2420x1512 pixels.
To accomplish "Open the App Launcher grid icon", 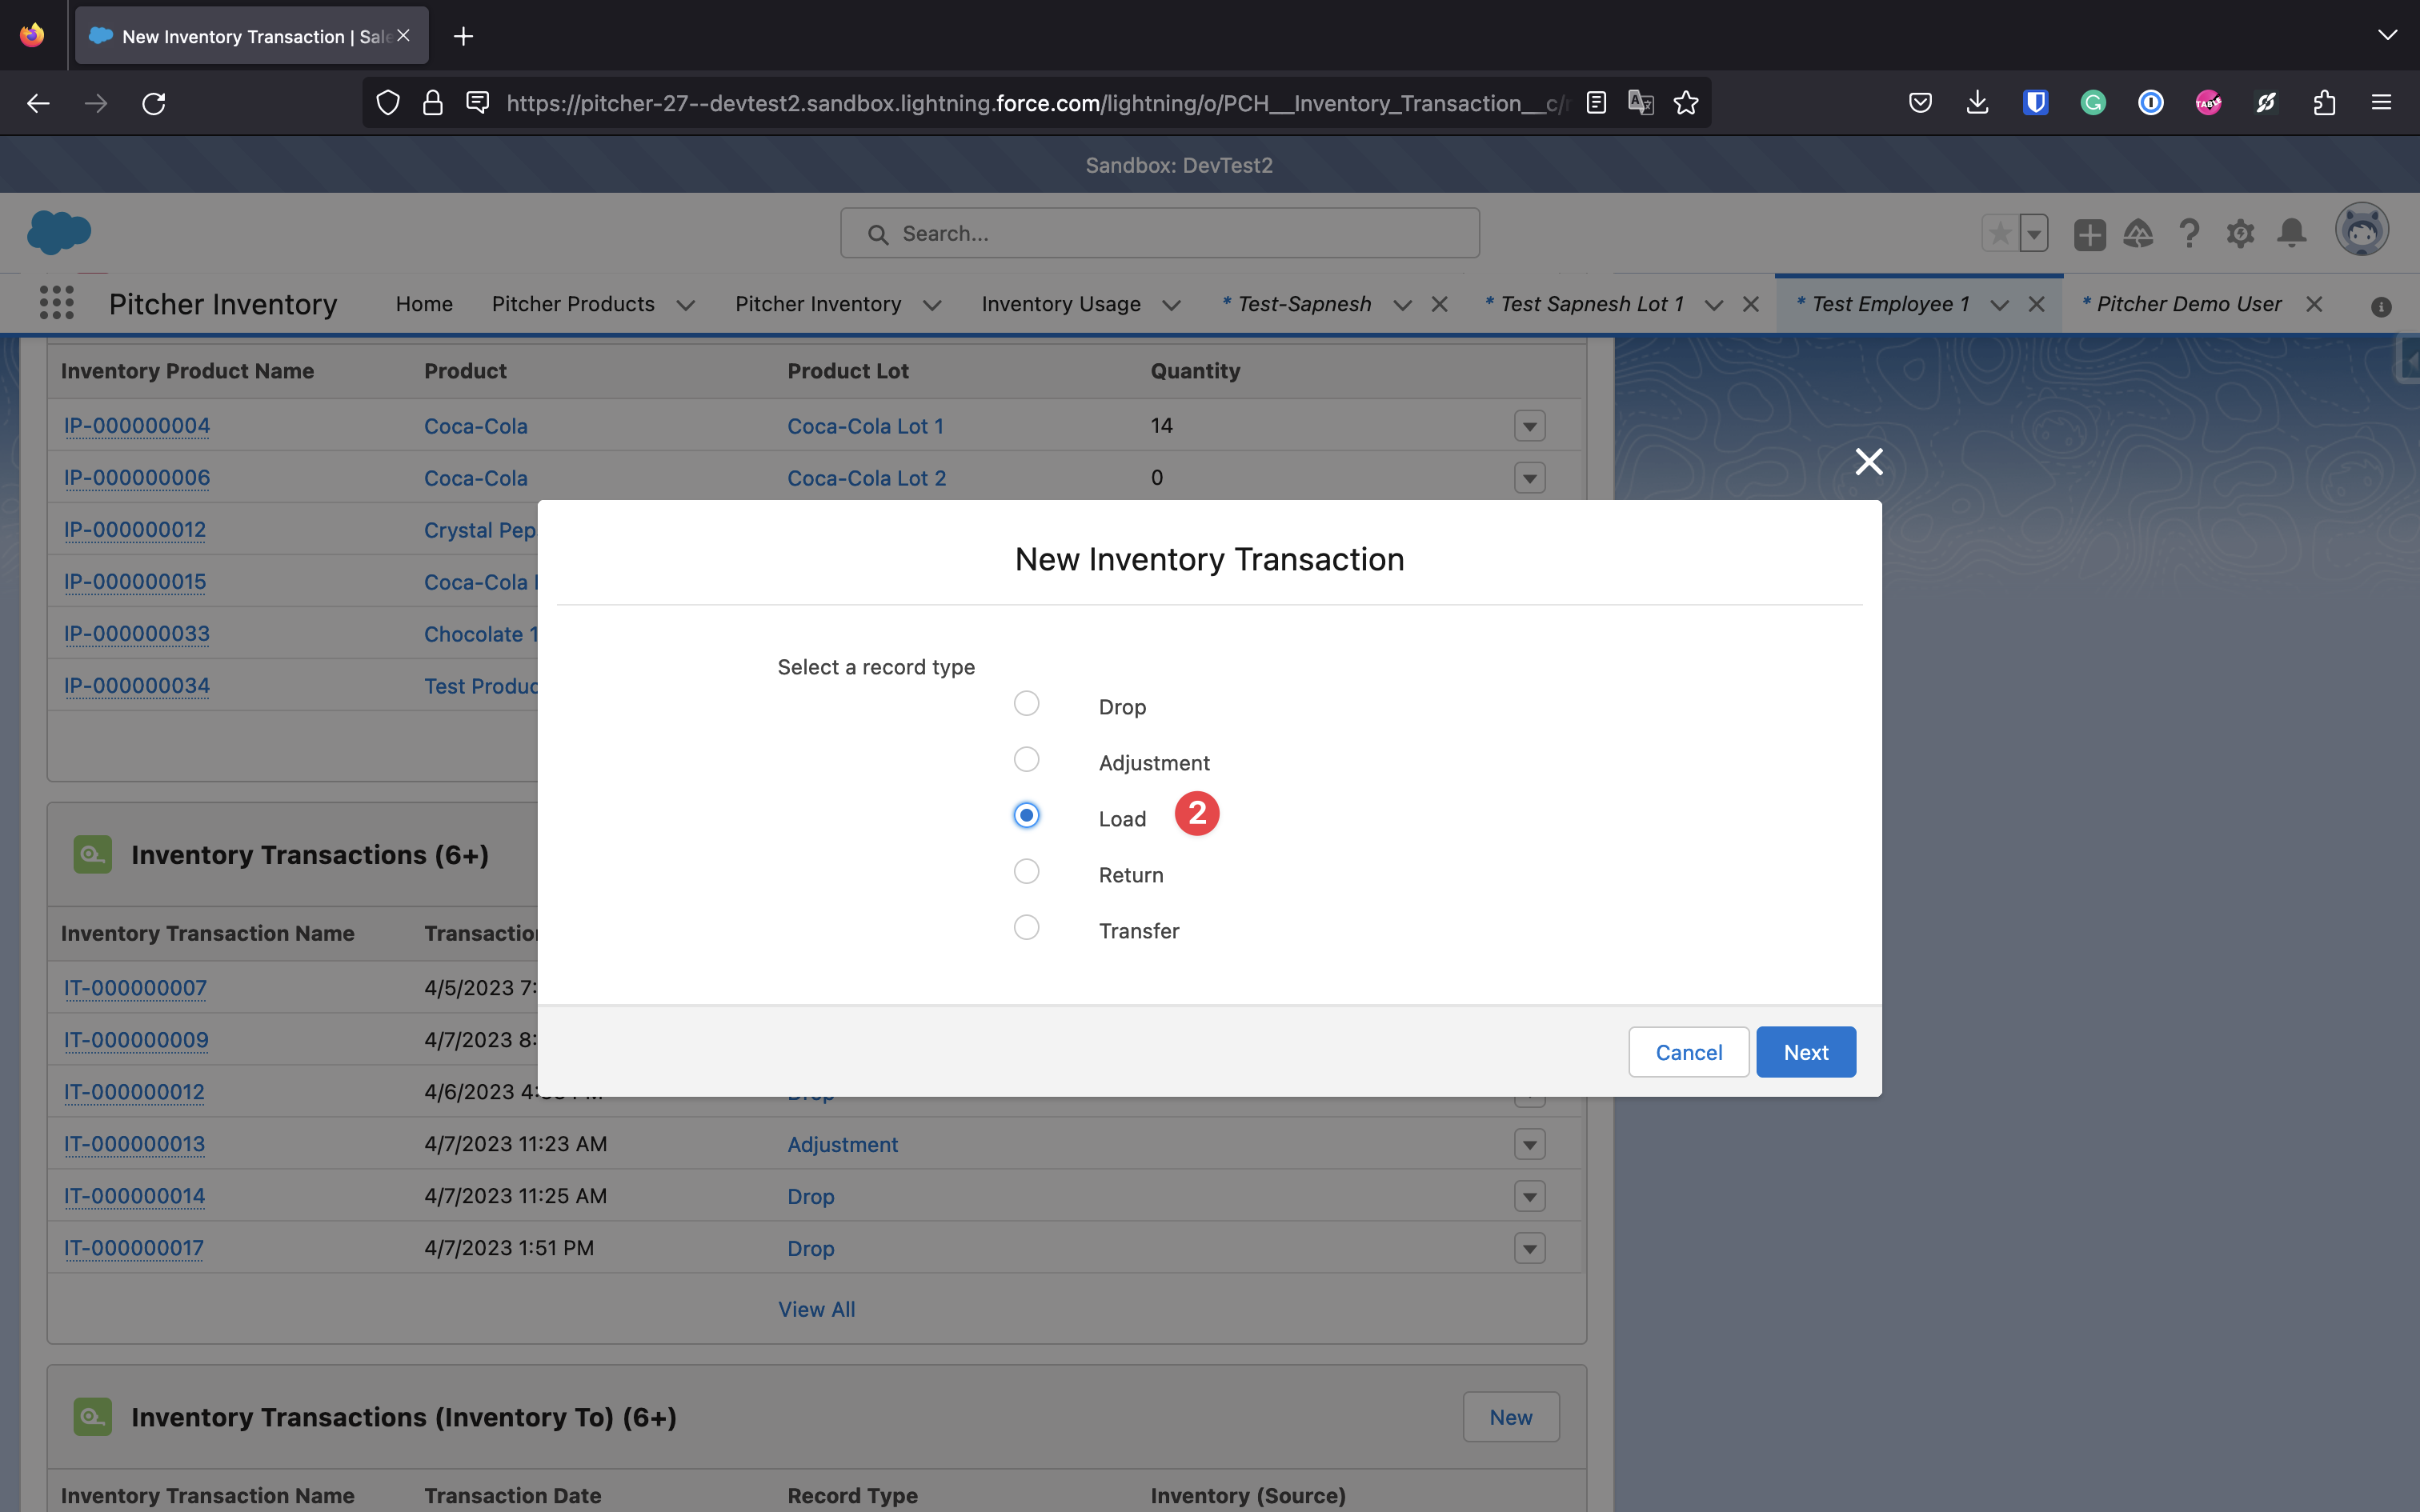I will click(56, 303).
